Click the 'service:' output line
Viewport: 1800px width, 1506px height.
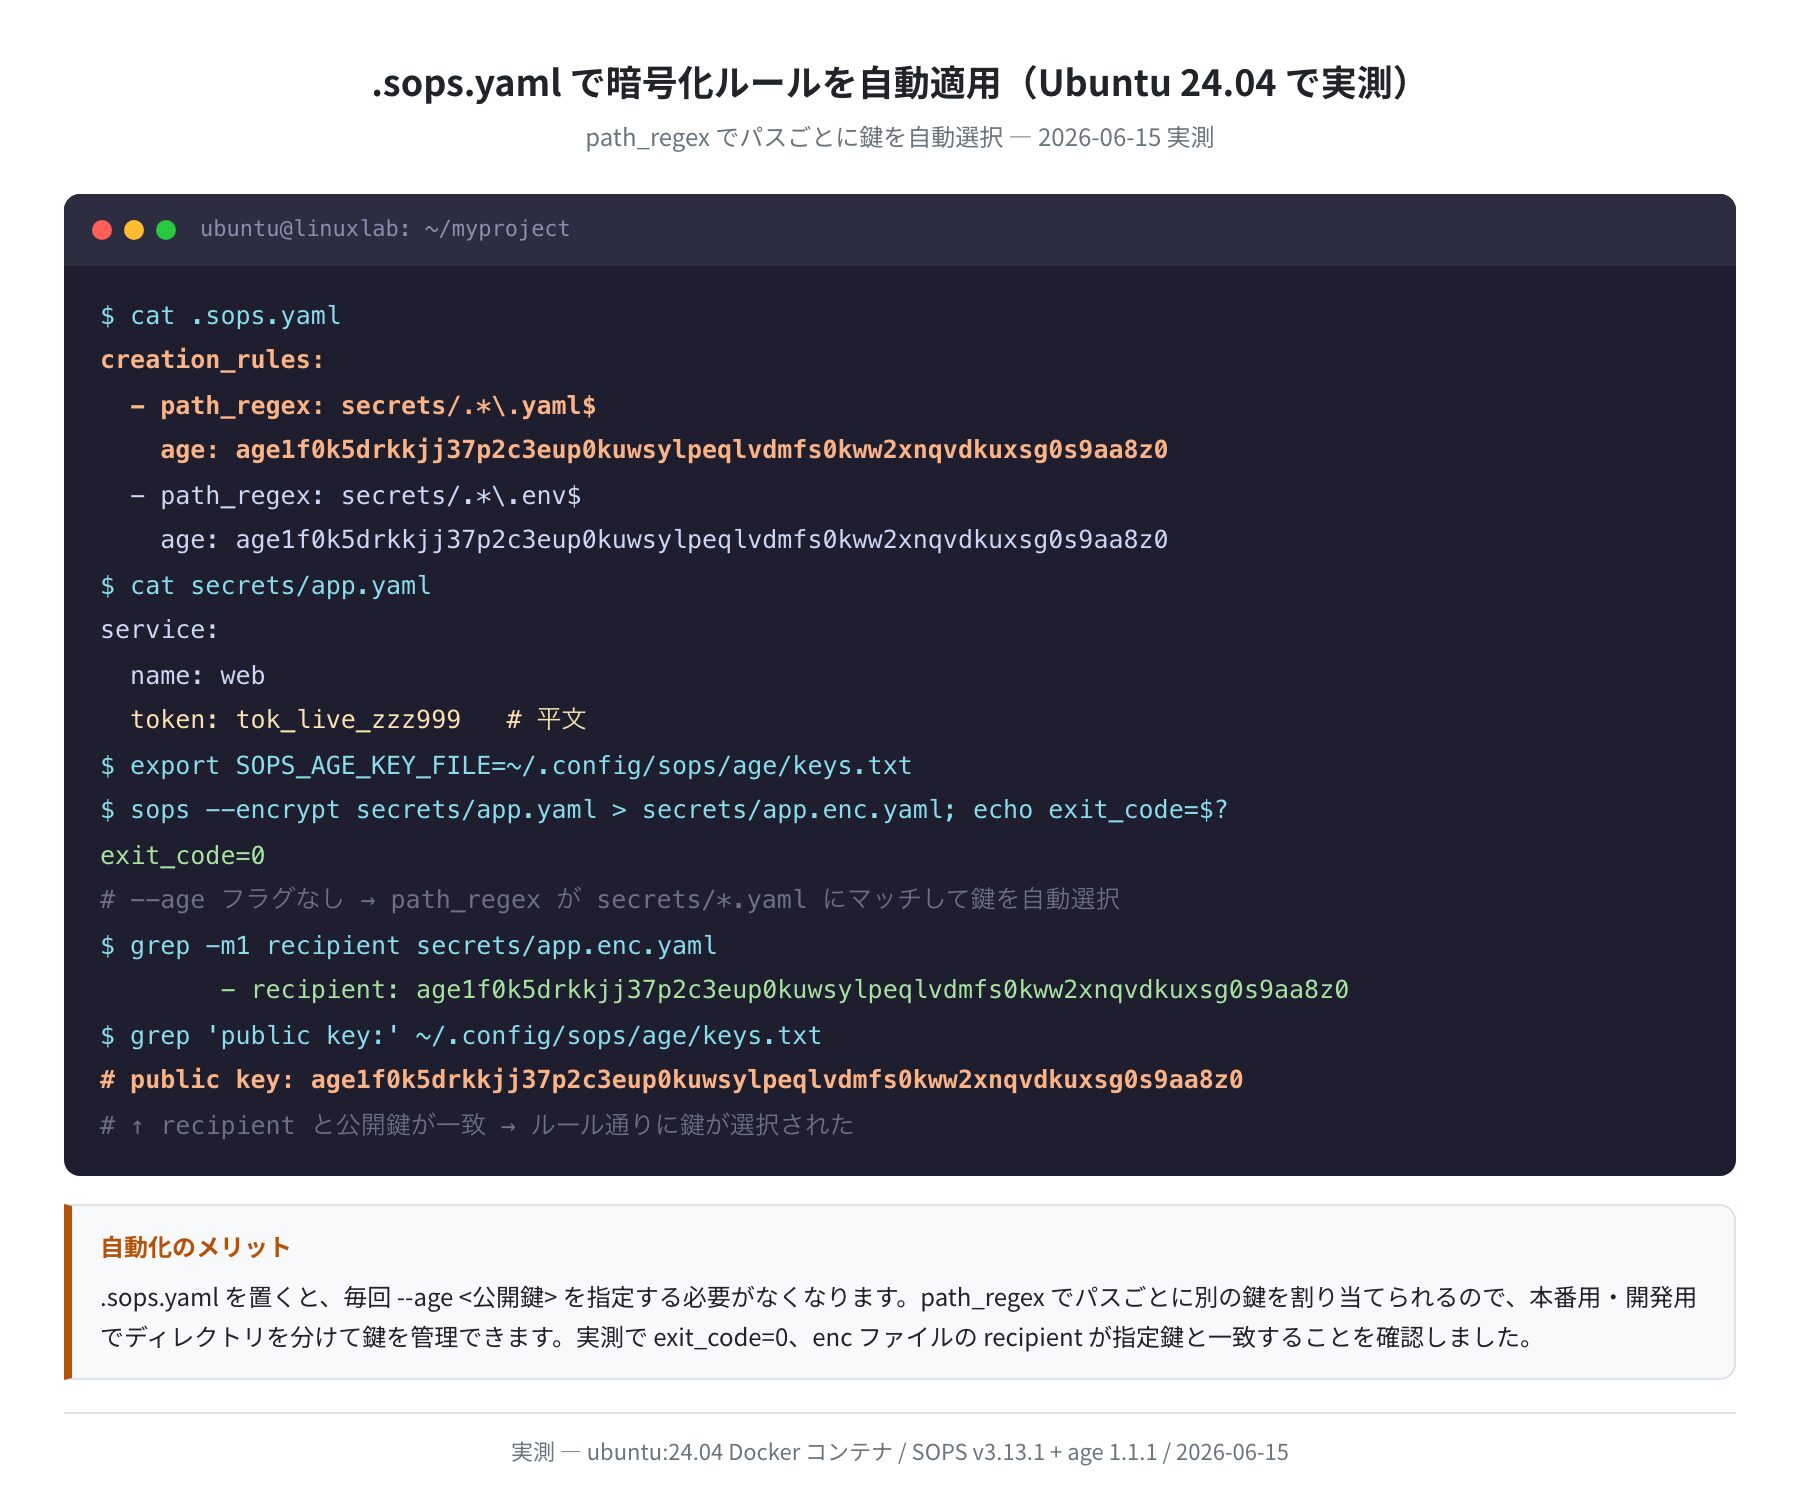[159, 630]
